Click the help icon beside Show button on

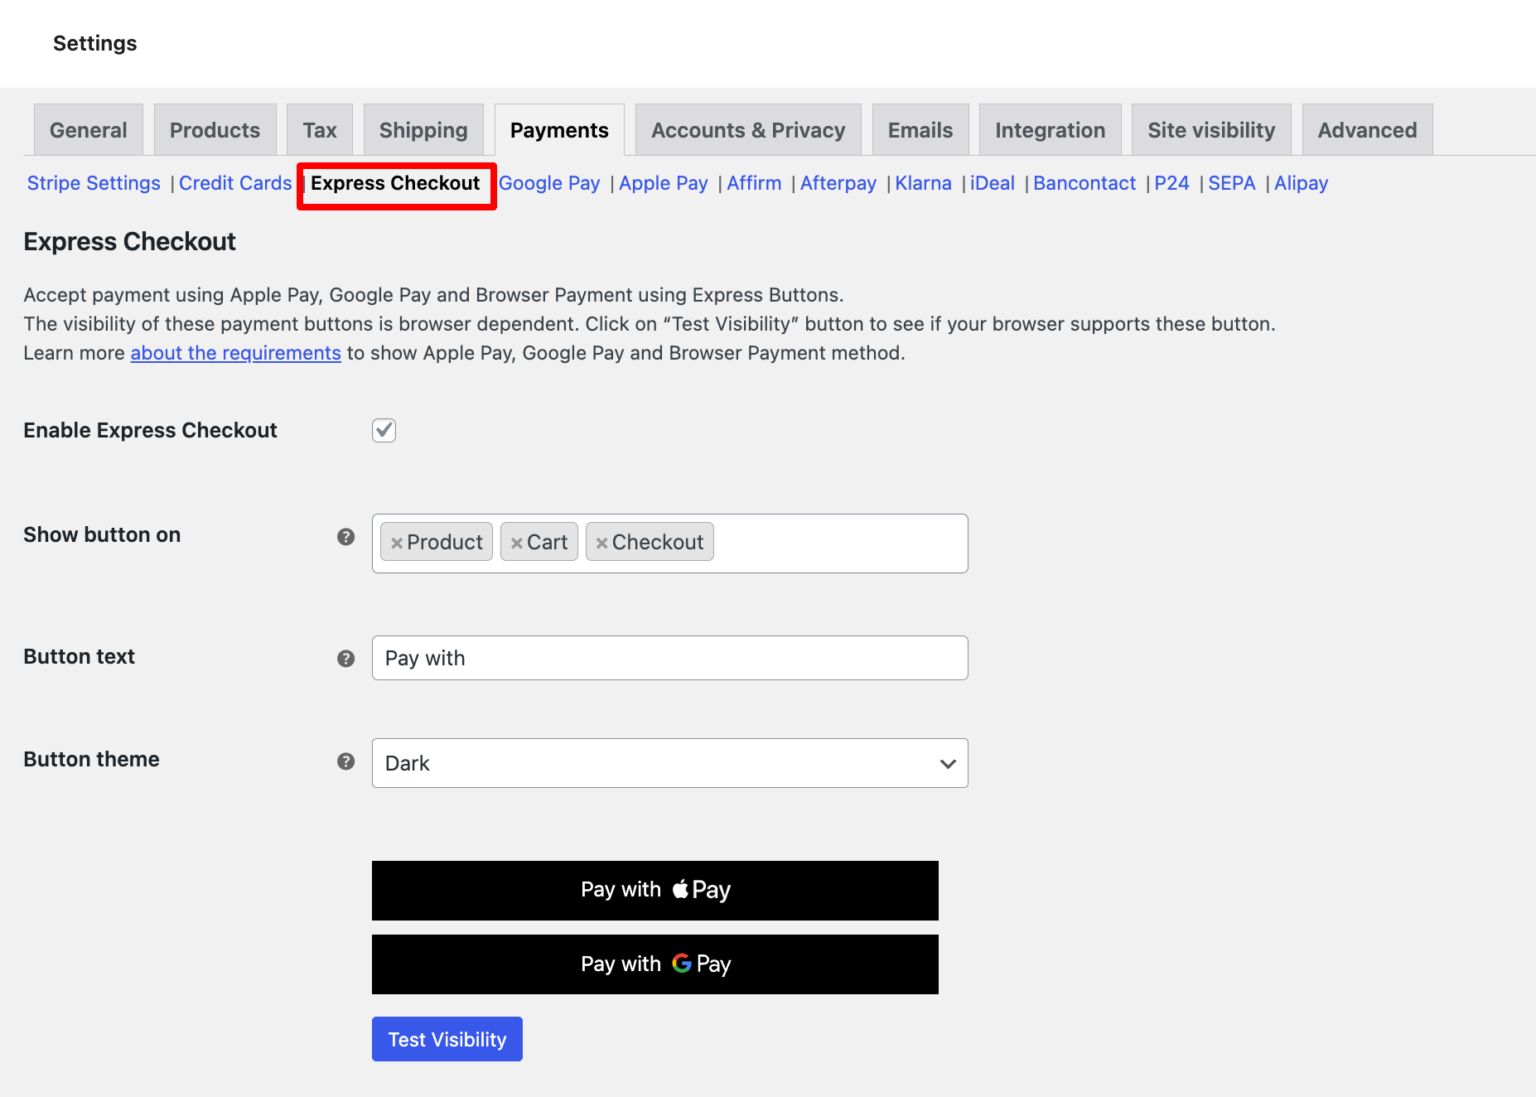[346, 537]
